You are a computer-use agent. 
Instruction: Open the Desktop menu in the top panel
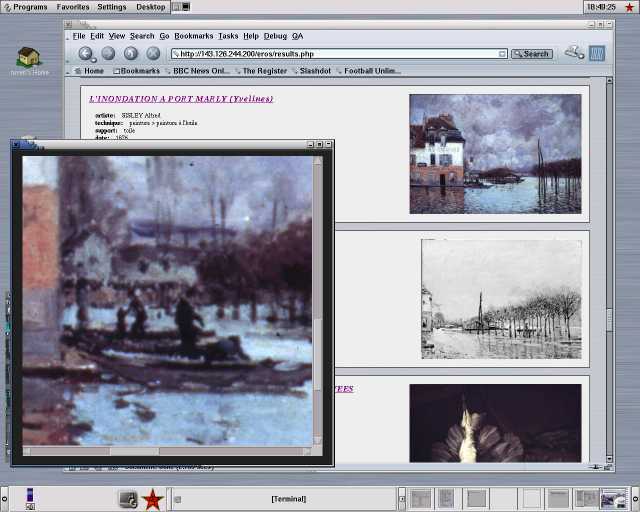coord(151,7)
